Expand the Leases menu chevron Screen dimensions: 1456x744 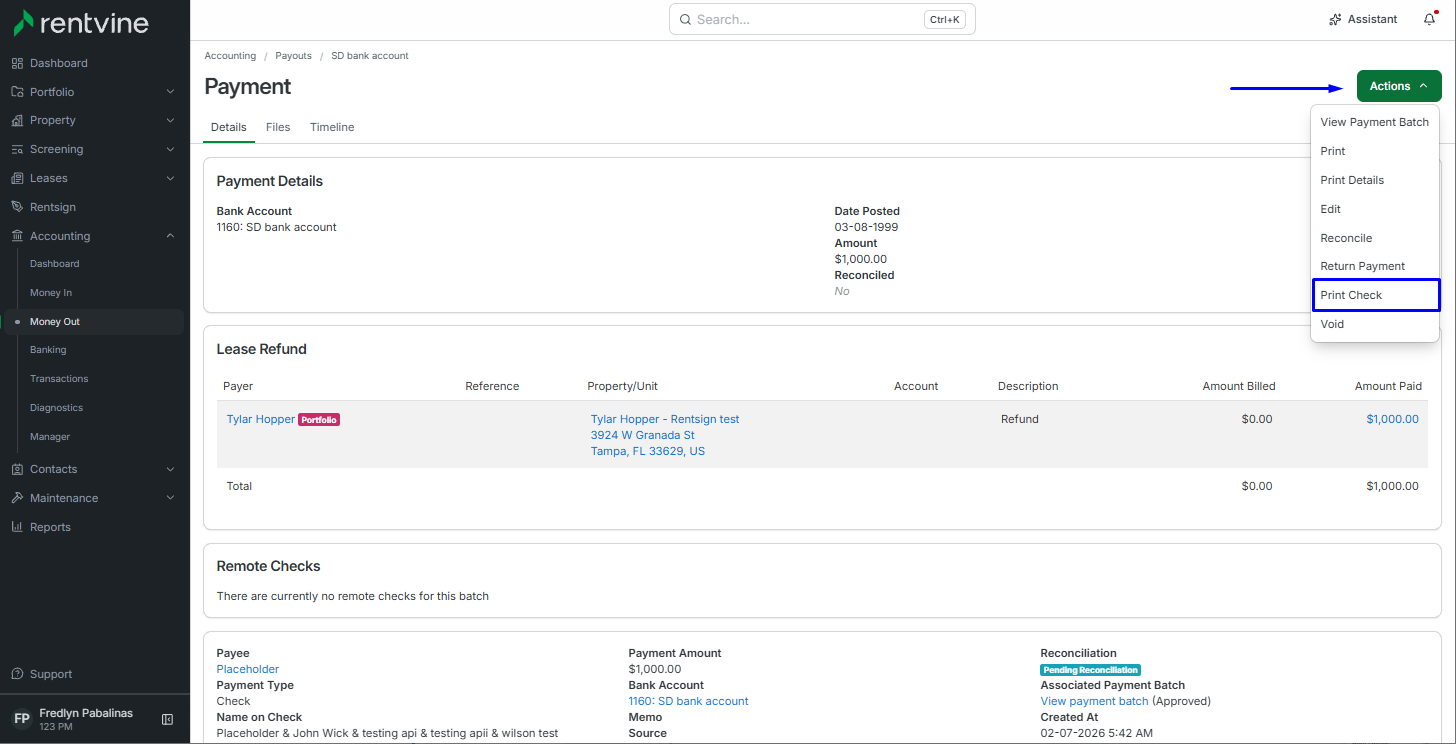(170, 178)
